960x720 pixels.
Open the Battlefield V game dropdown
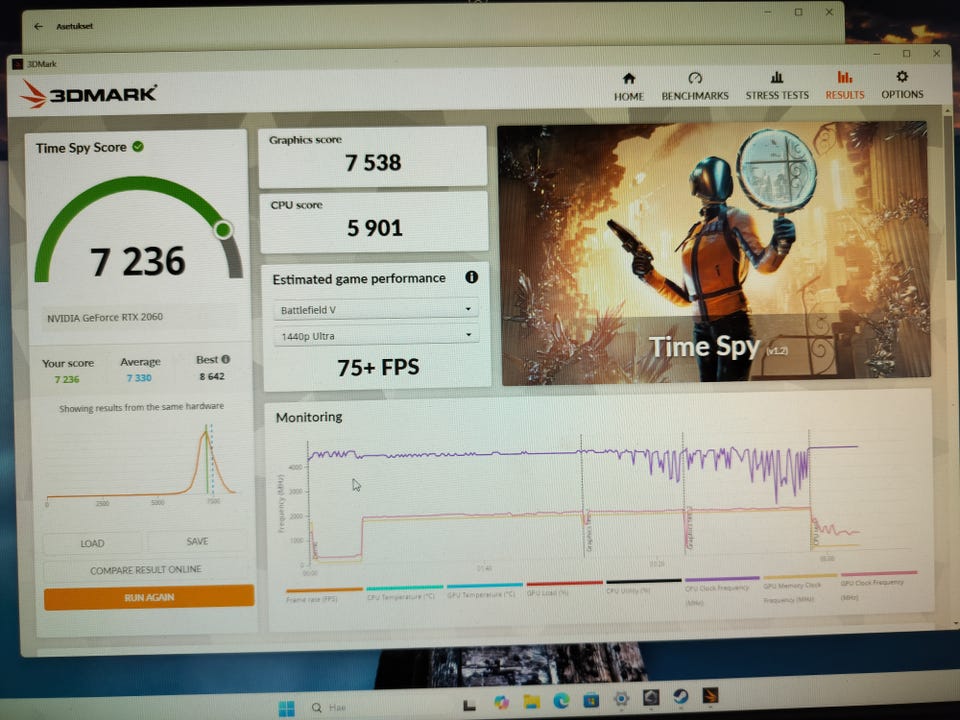[375, 309]
